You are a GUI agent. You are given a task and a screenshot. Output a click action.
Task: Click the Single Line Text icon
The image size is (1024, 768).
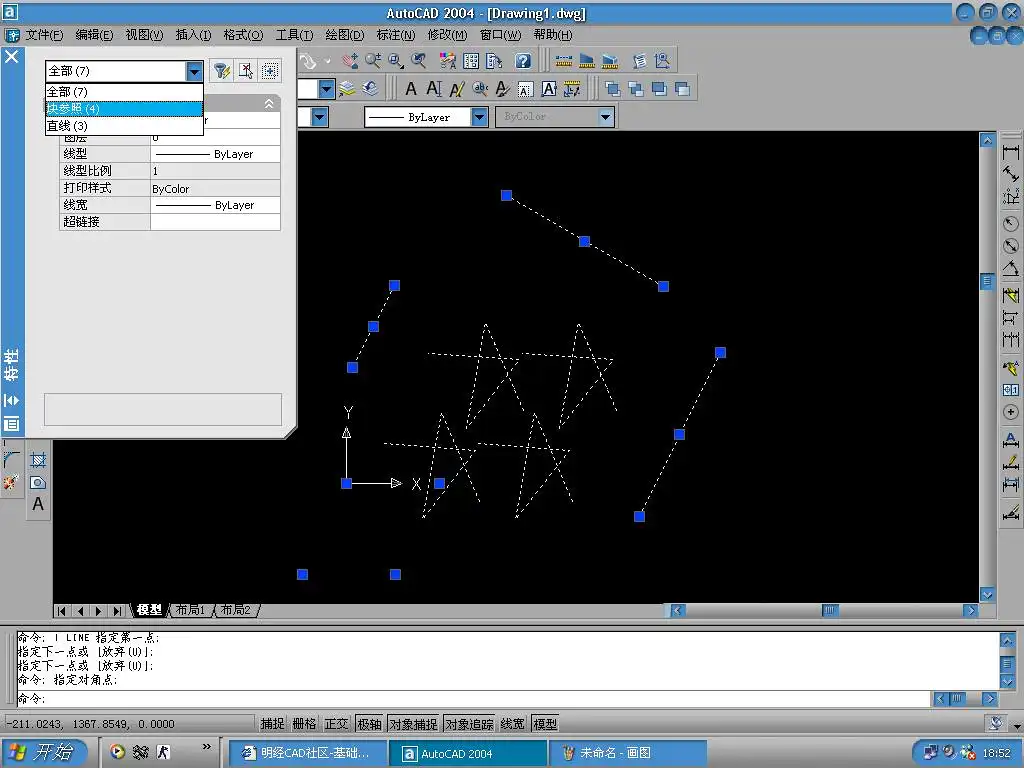coord(434,88)
